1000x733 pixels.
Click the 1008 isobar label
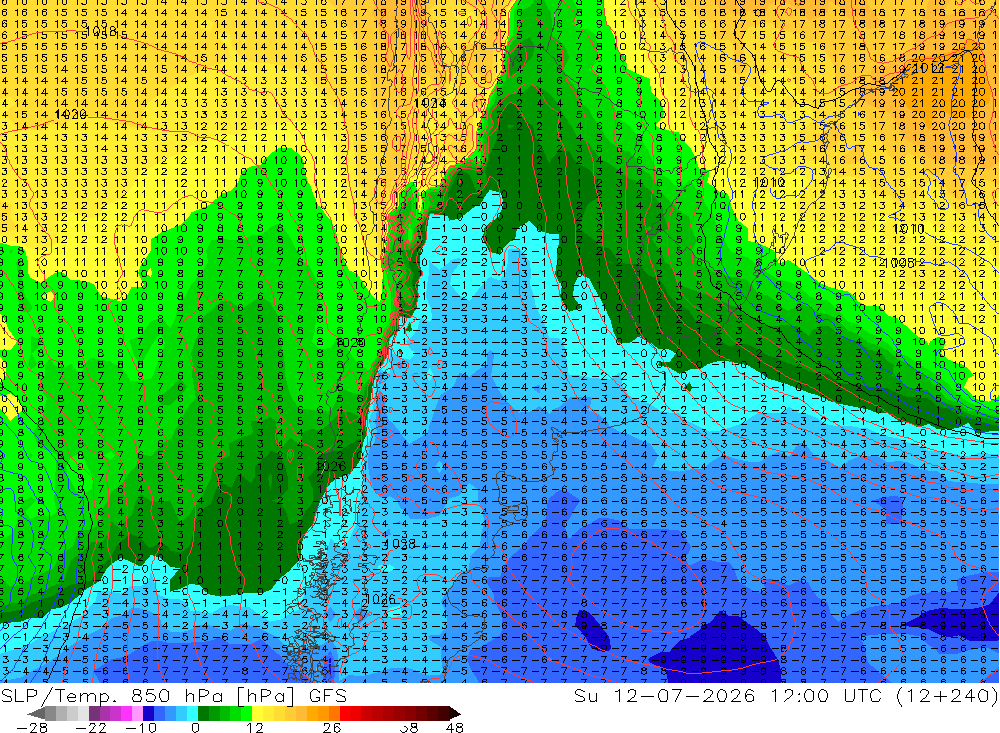click(899, 263)
